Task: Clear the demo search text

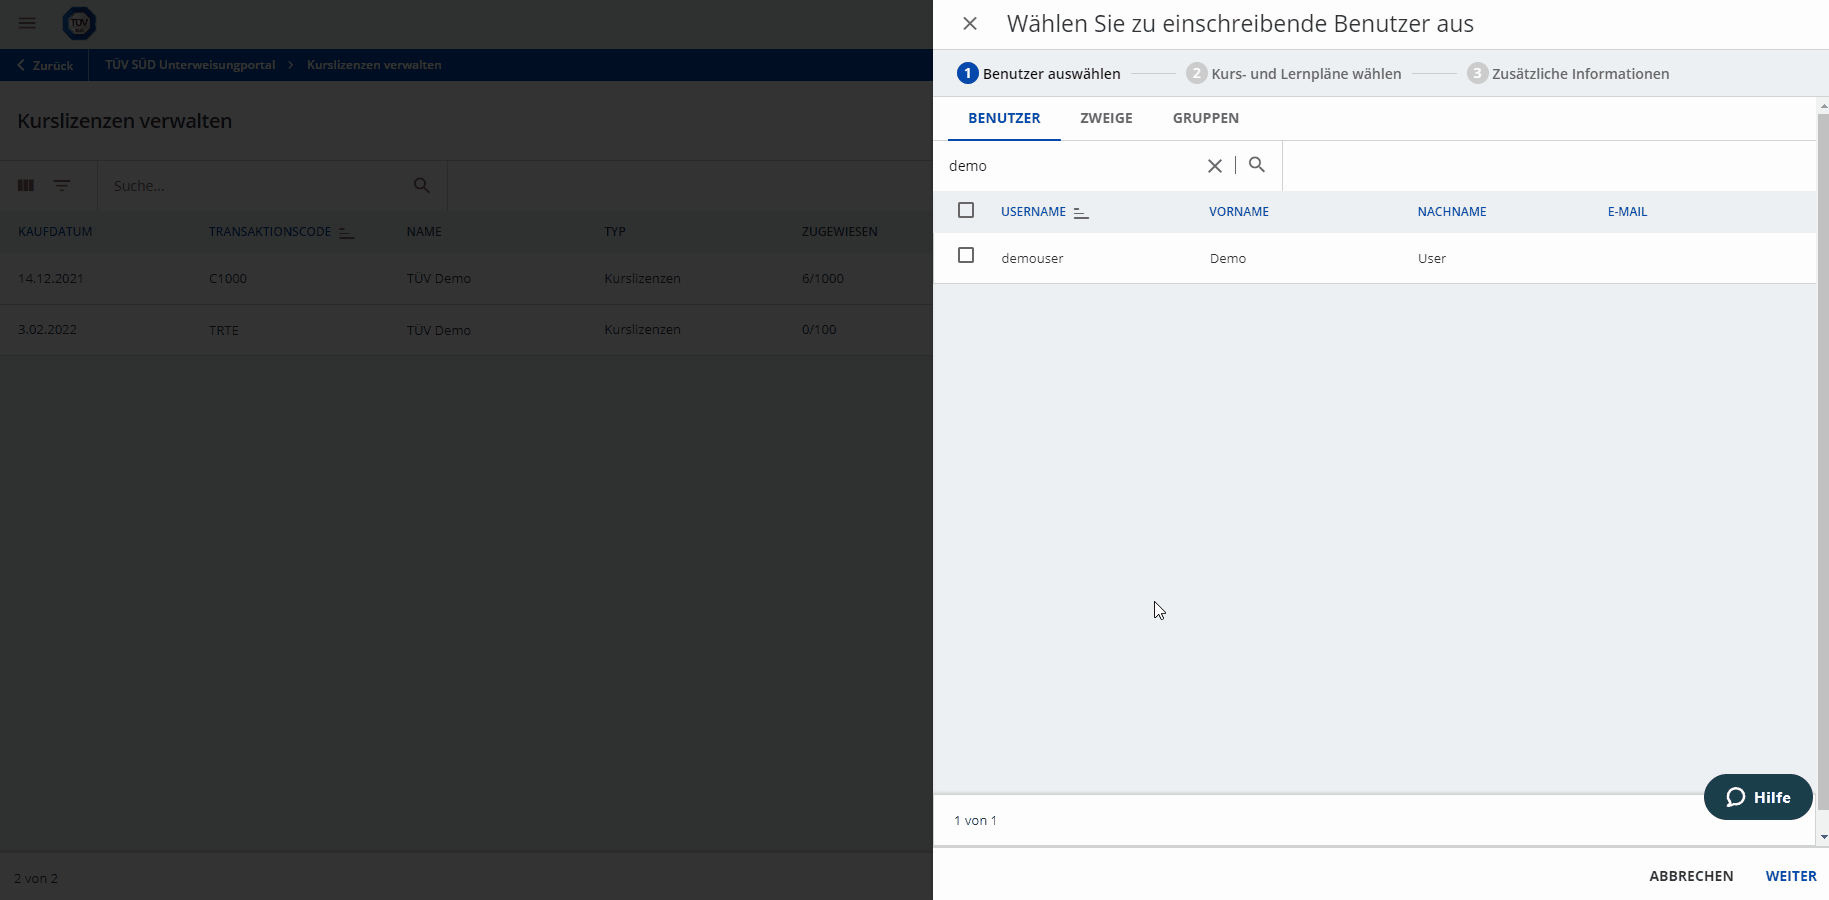Action: (x=1214, y=166)
